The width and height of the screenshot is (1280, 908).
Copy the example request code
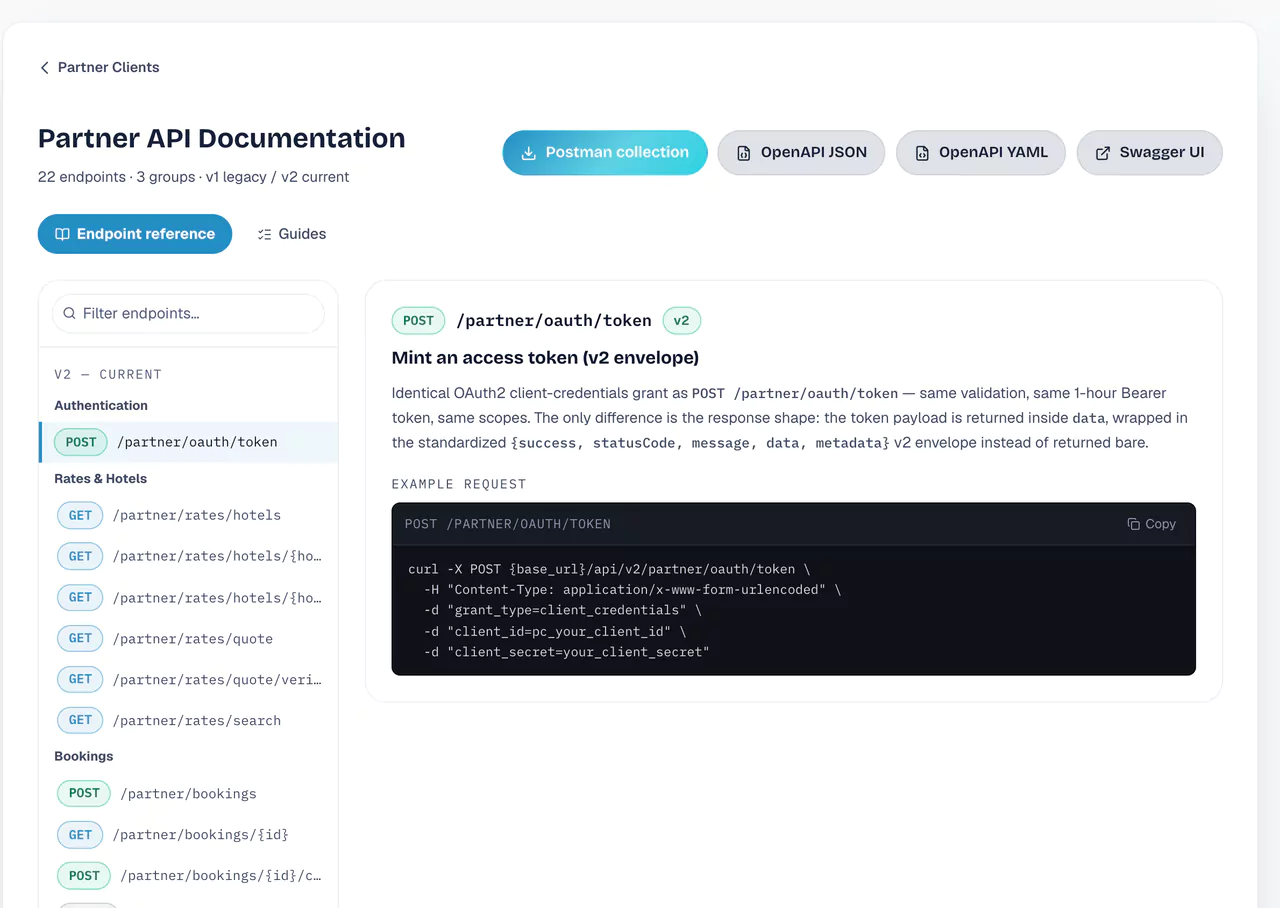point(1151,524)
